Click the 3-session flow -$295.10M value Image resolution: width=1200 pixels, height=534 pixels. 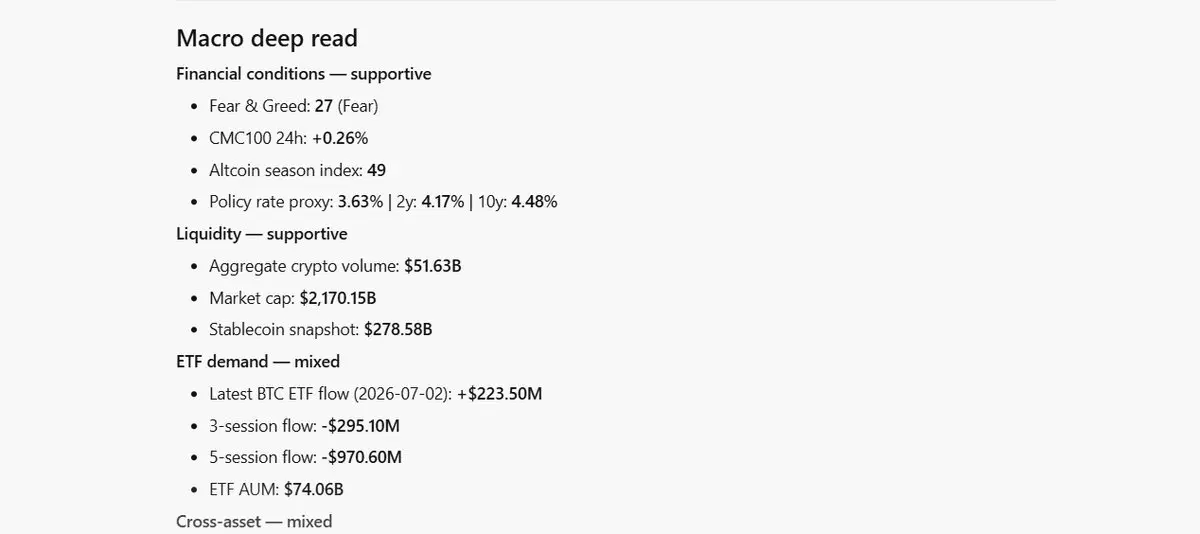(x=361, y=426)
